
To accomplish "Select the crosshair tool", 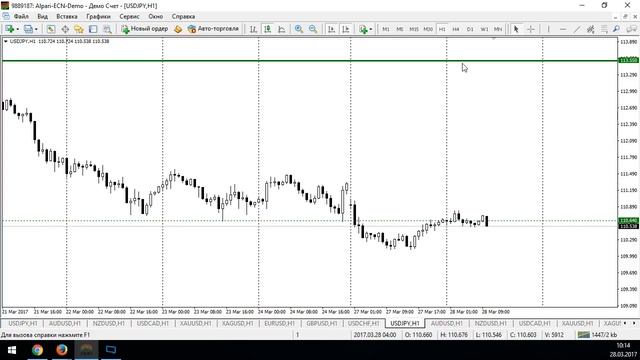I will point(531,29).
